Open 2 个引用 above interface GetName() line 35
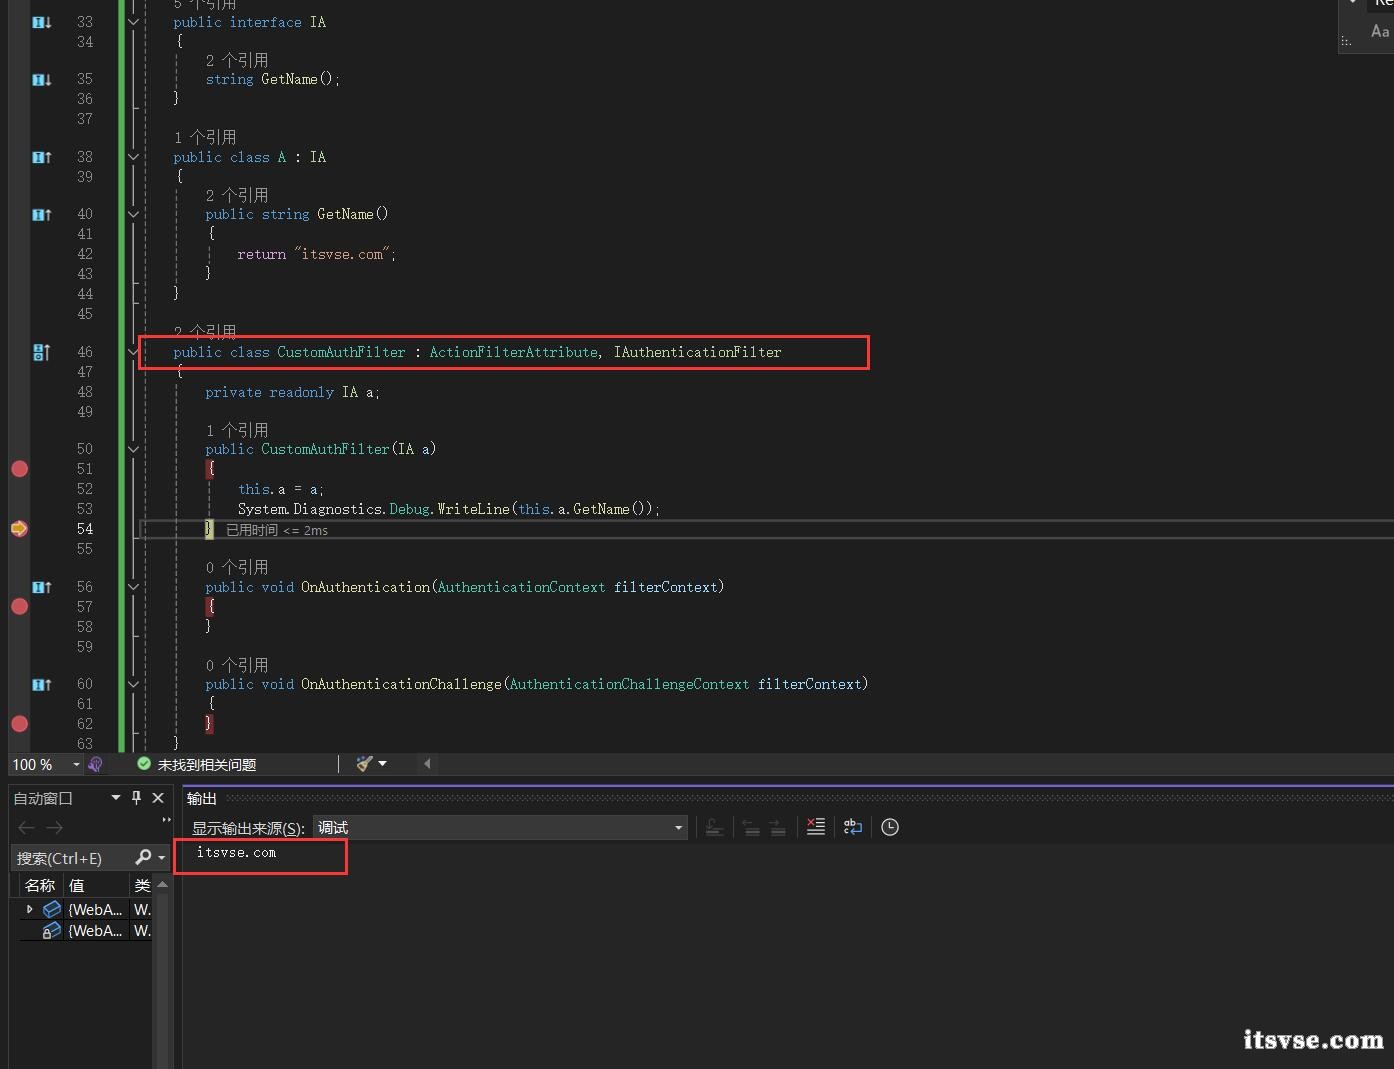The height and width of the screenshot is (1069, 1394). tap(237, 60)
